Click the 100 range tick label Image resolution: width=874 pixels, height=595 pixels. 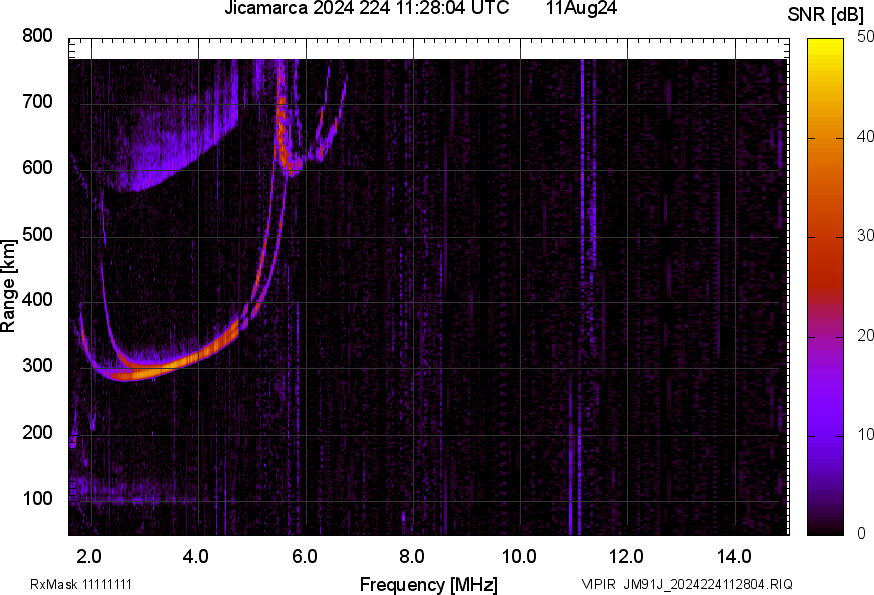pos(38,498)
